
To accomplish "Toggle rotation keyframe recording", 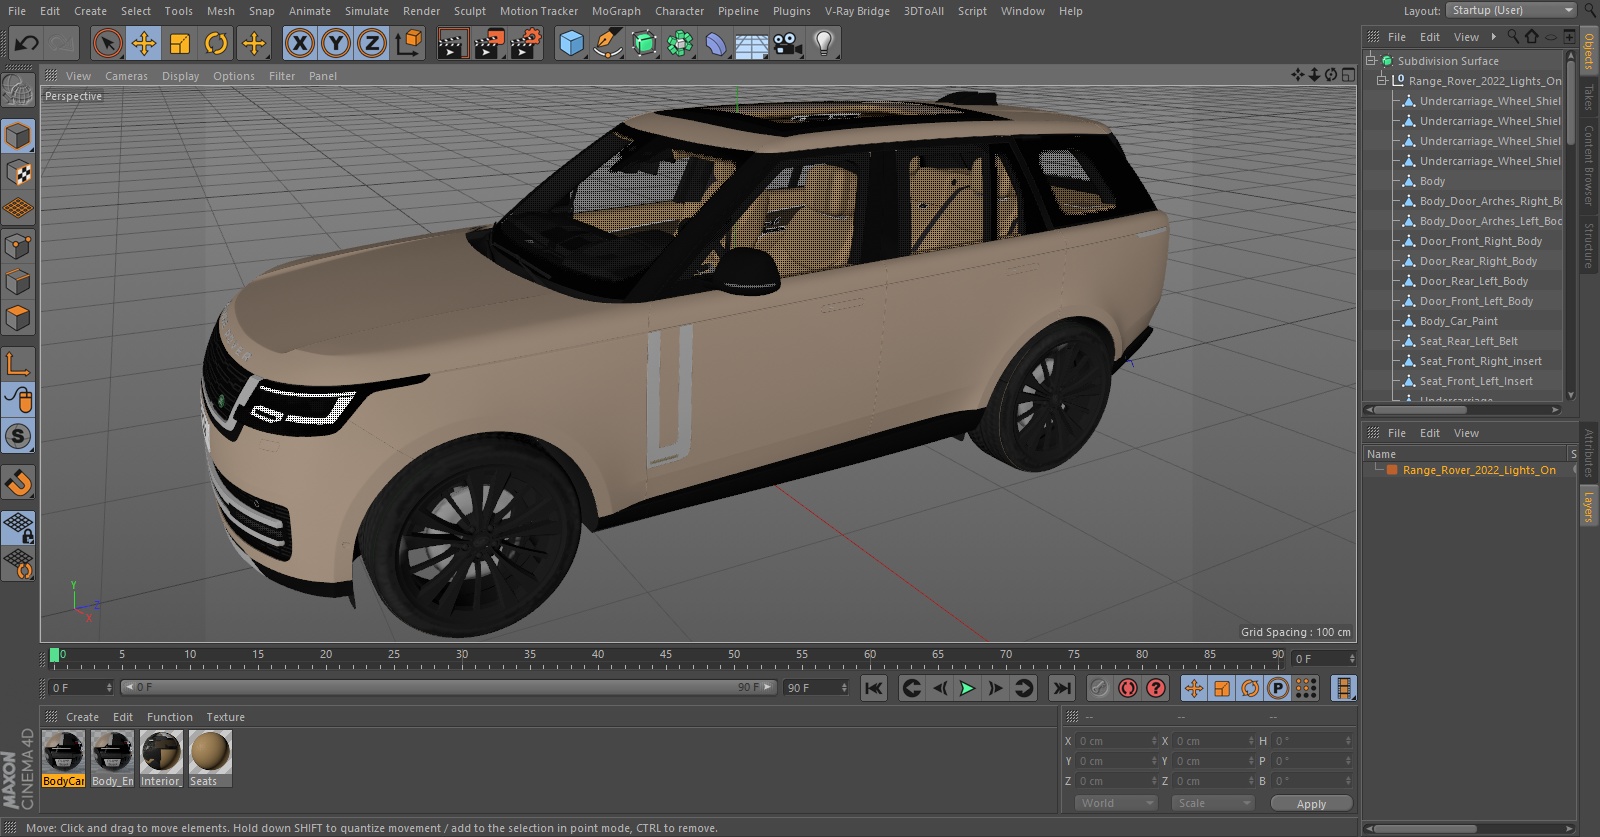I will pyautogui.click(x=1250, y=688).
